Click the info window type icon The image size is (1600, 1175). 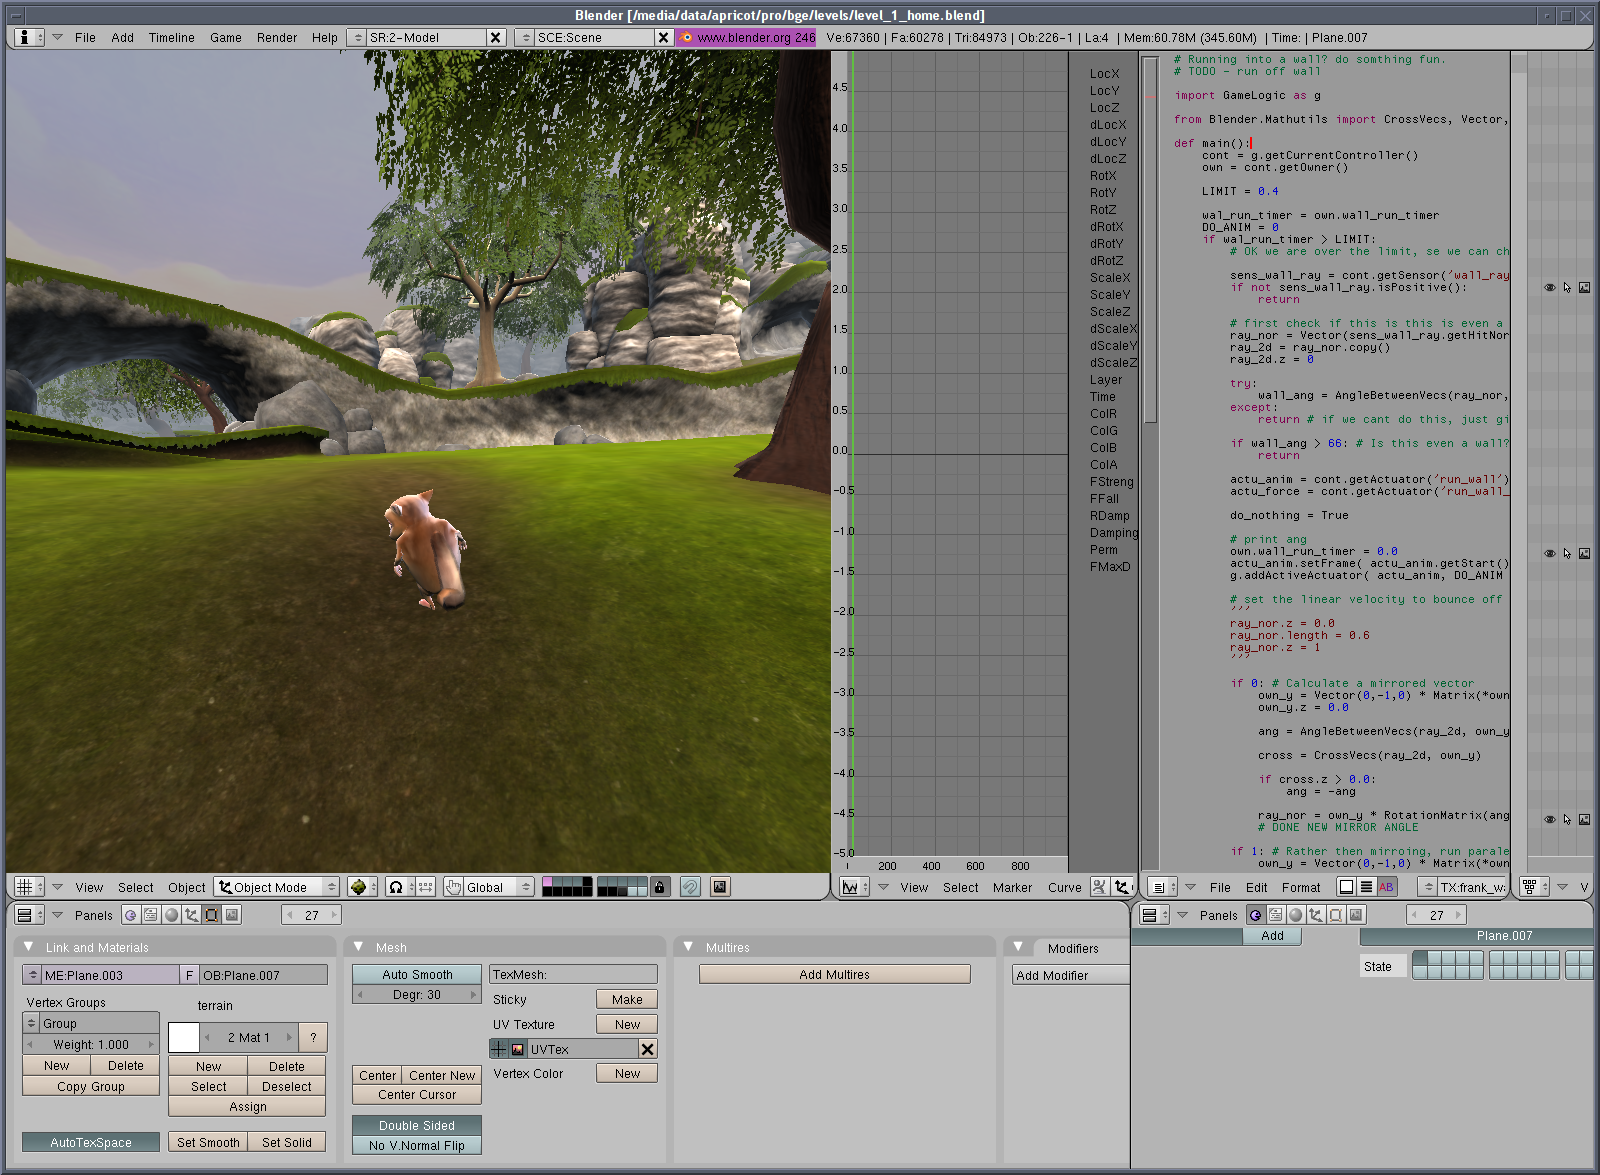pyautogui.click(x=30, y=37)
